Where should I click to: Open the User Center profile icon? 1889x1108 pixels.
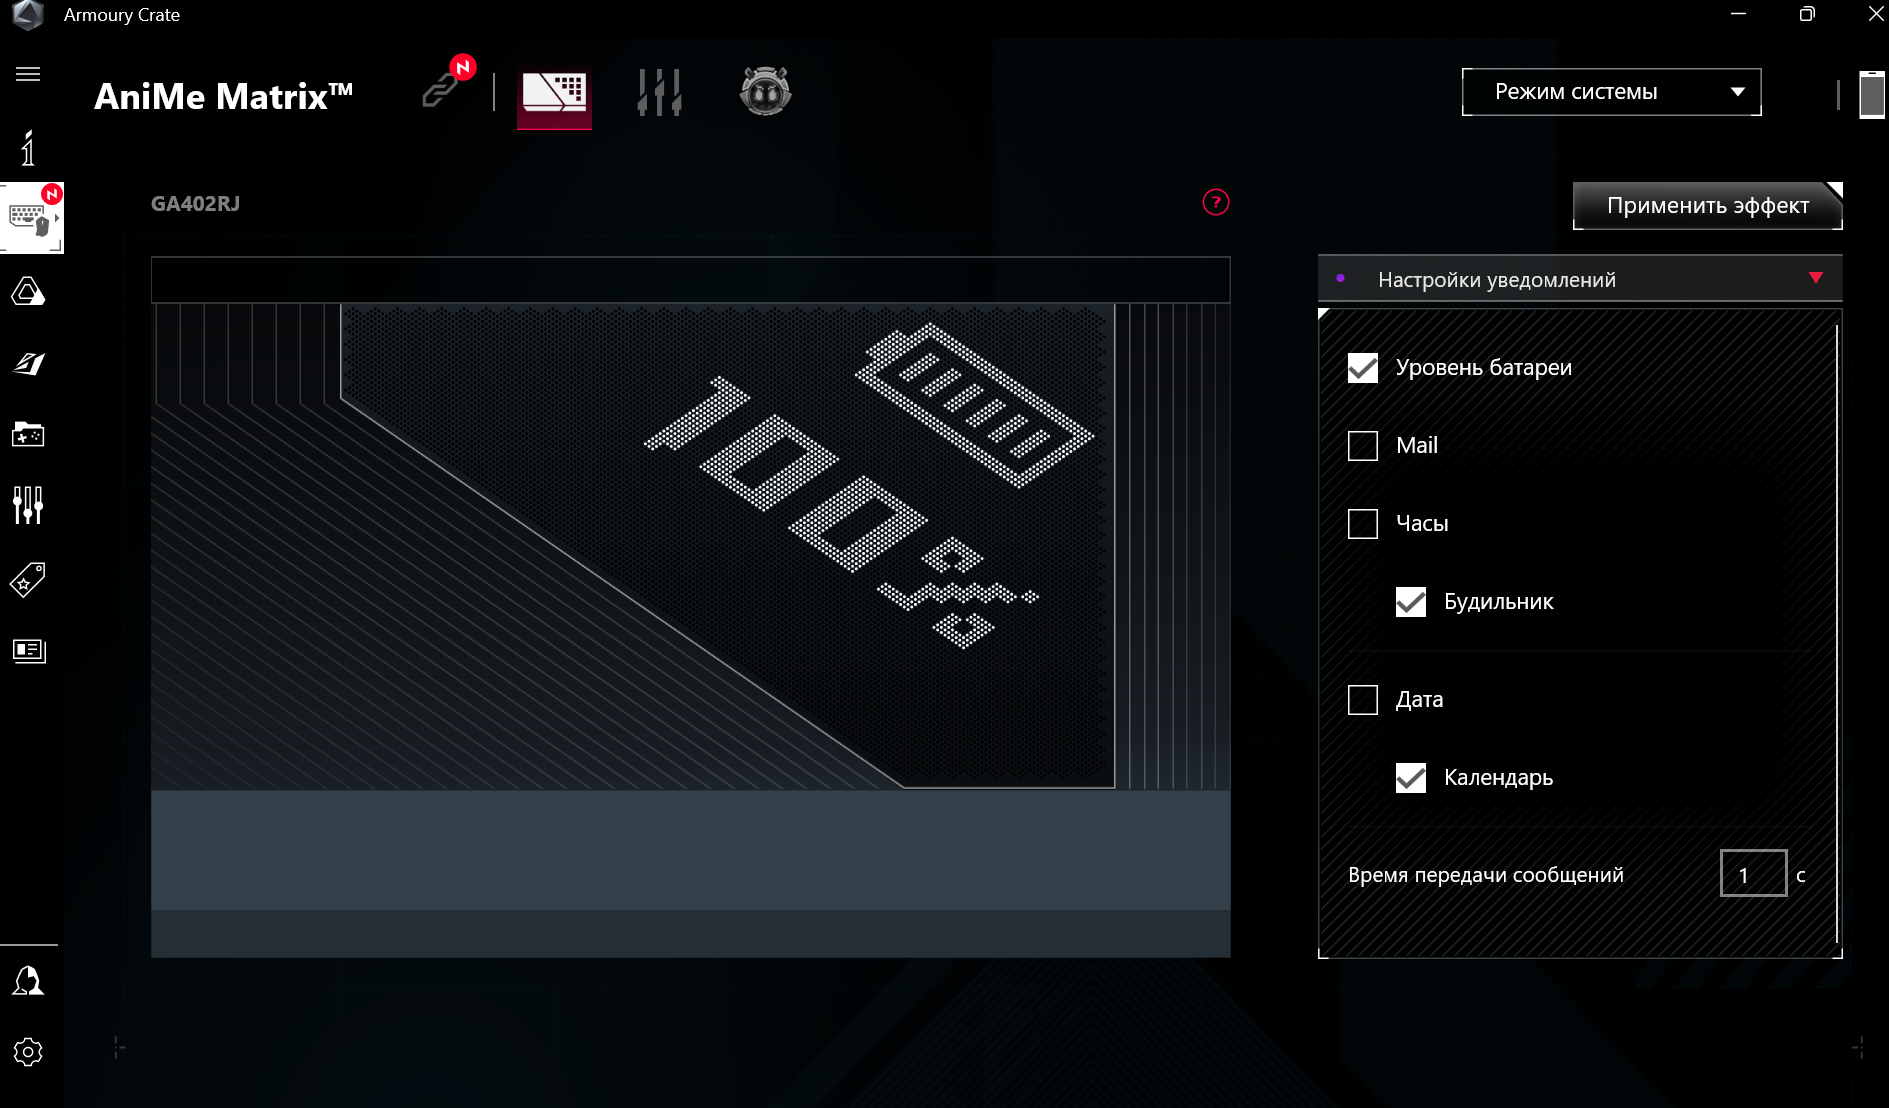[28, 981]
